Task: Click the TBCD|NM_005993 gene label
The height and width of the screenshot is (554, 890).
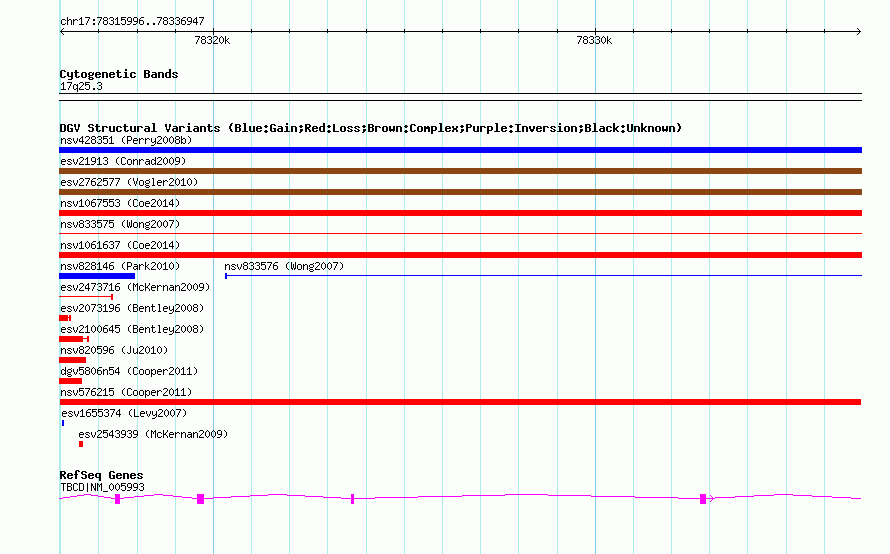Action: tap(102, 488)
